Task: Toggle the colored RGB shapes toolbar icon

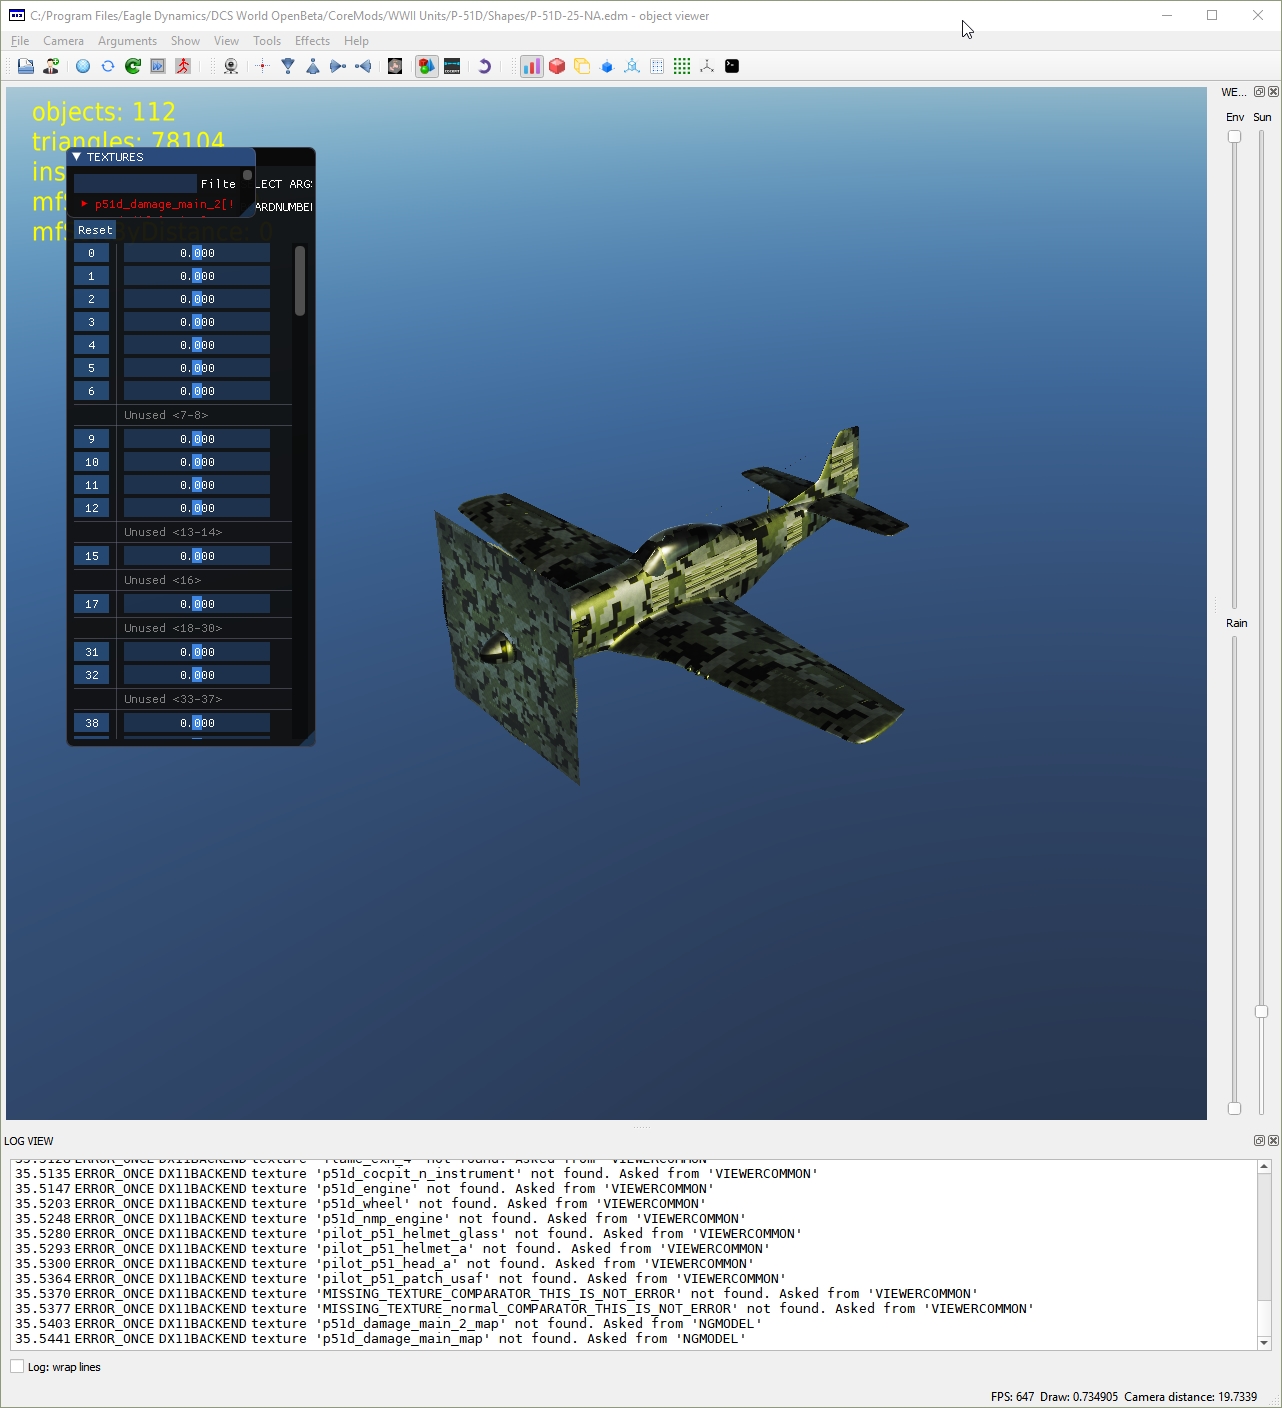Action: pyautogui.click(x=427, y=66)
